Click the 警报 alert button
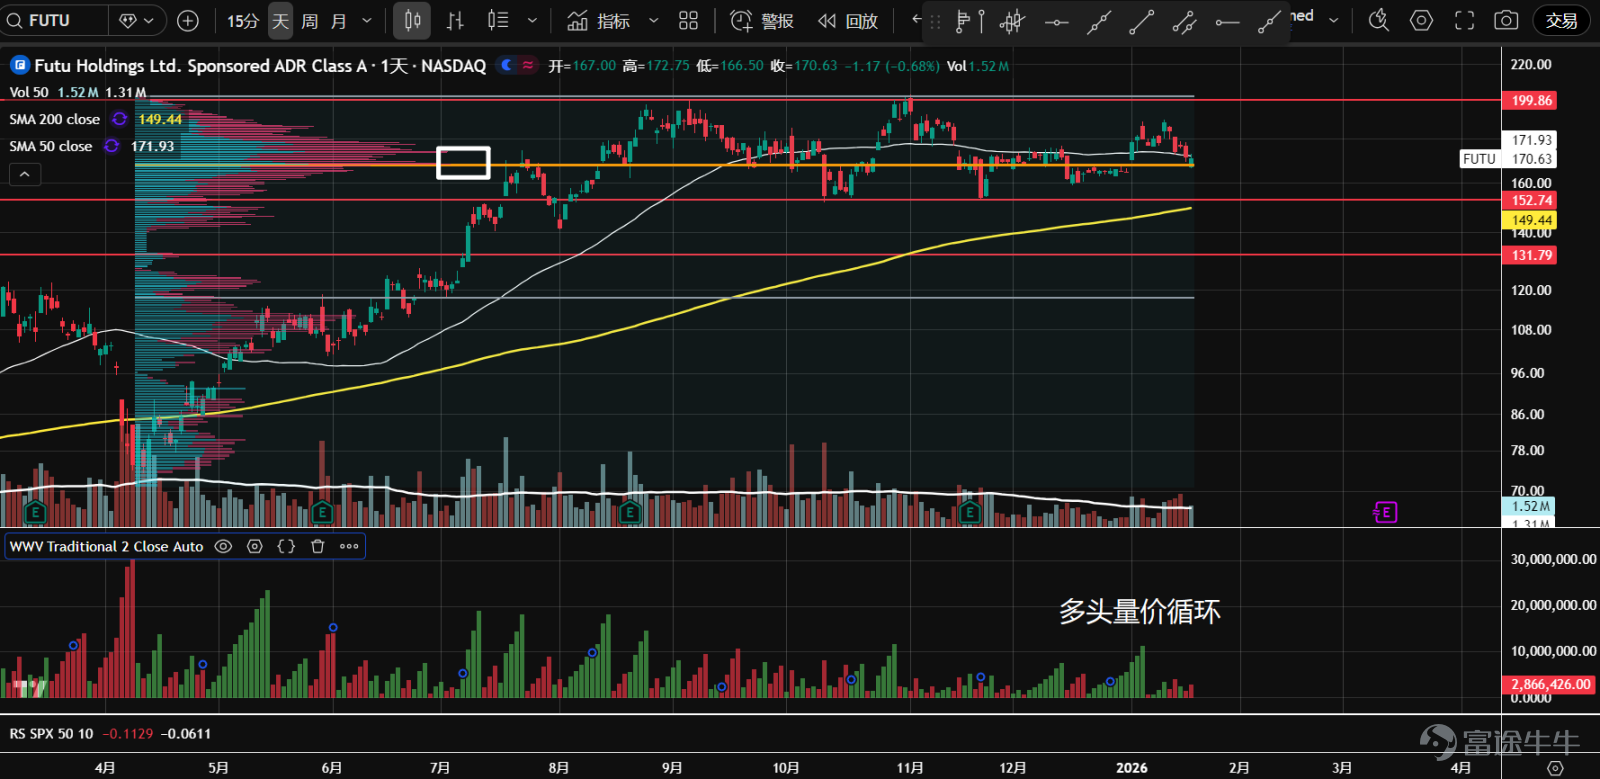Screen dimensions: 1600x779 (x=763, y=20)
